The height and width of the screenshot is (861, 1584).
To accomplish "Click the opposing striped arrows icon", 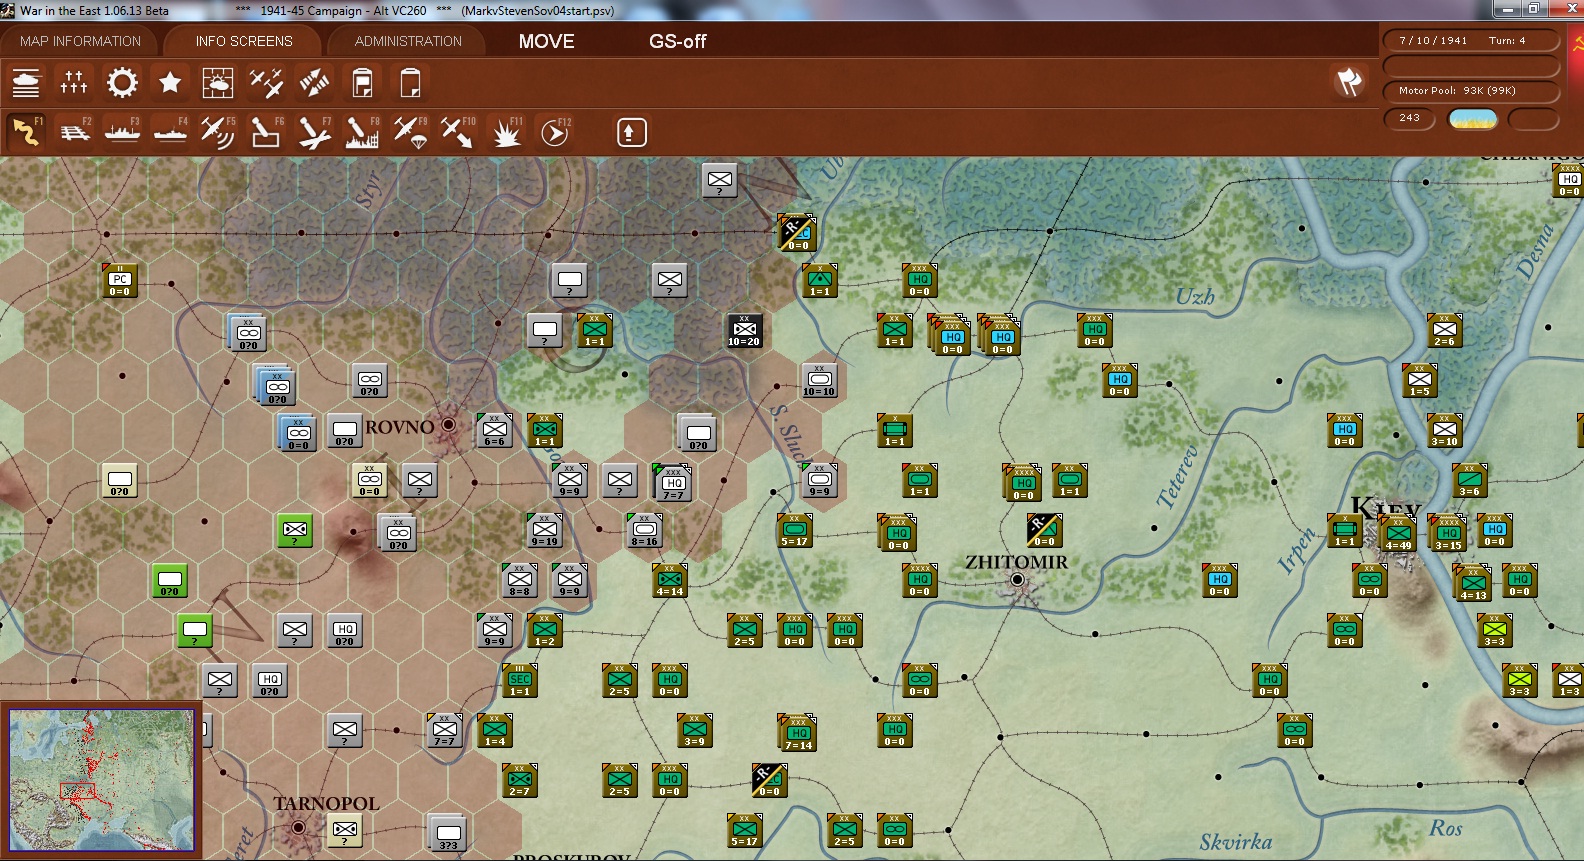I will (x=314, y=82).
